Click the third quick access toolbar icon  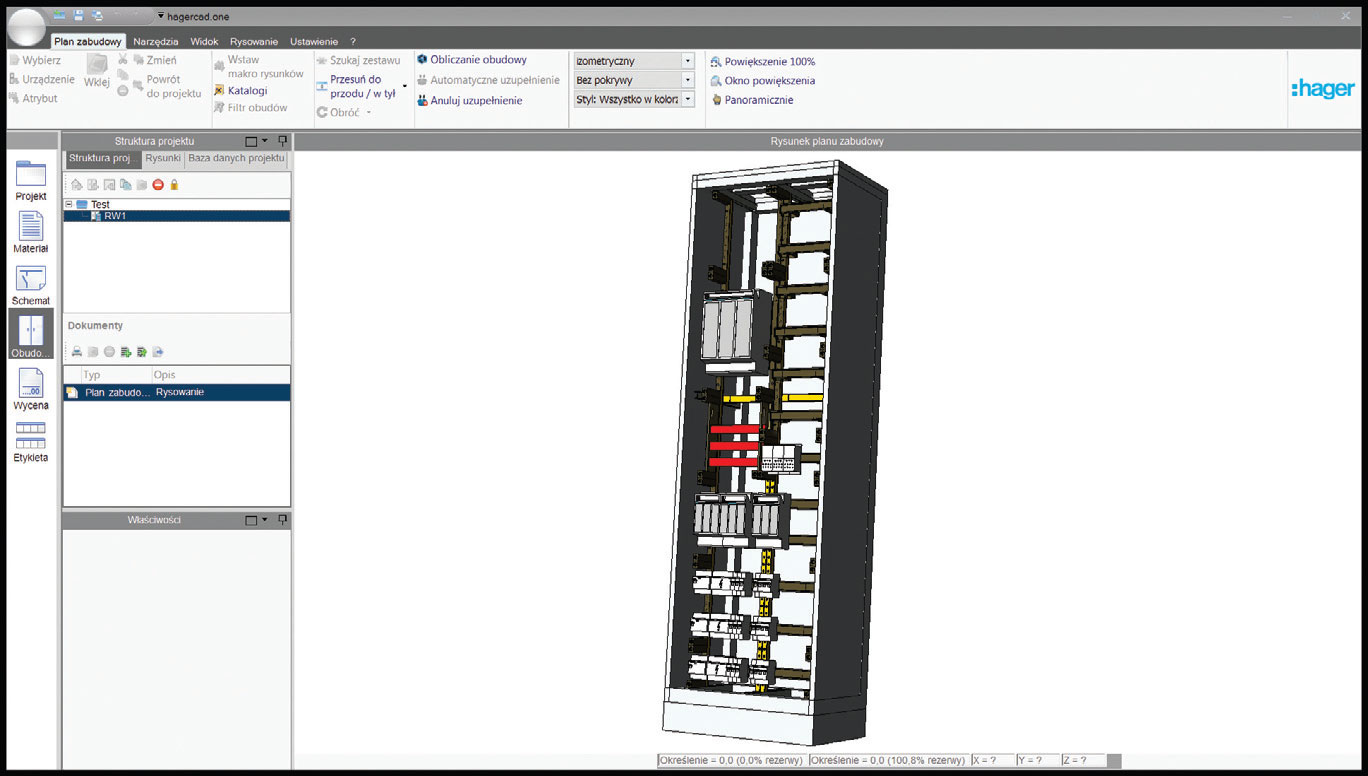[97, 15]
